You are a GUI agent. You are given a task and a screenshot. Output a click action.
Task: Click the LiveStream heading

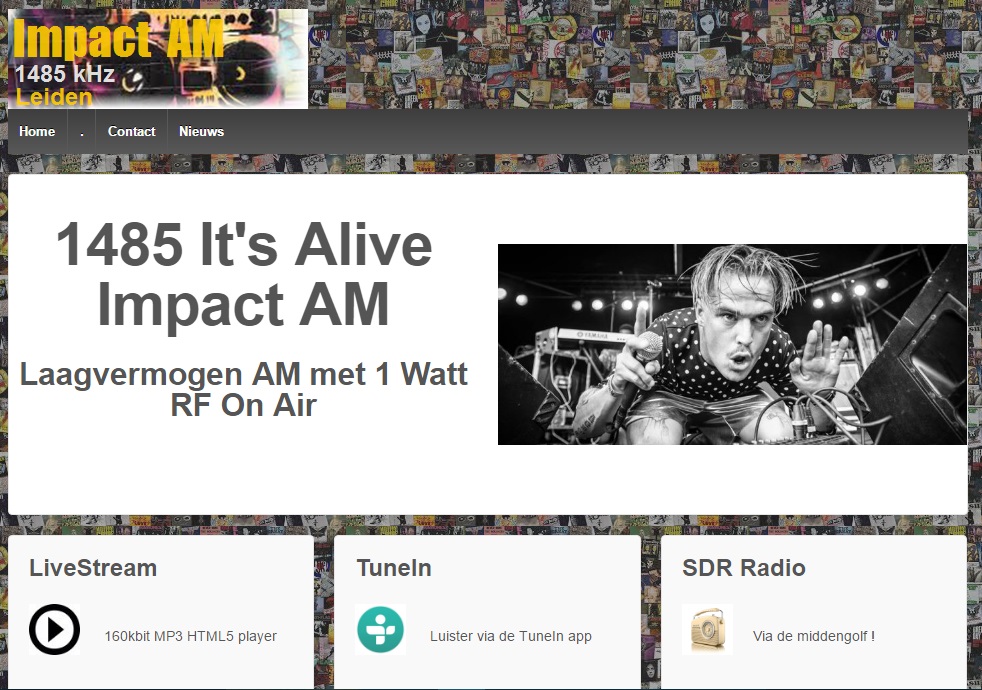click(93, 568)
